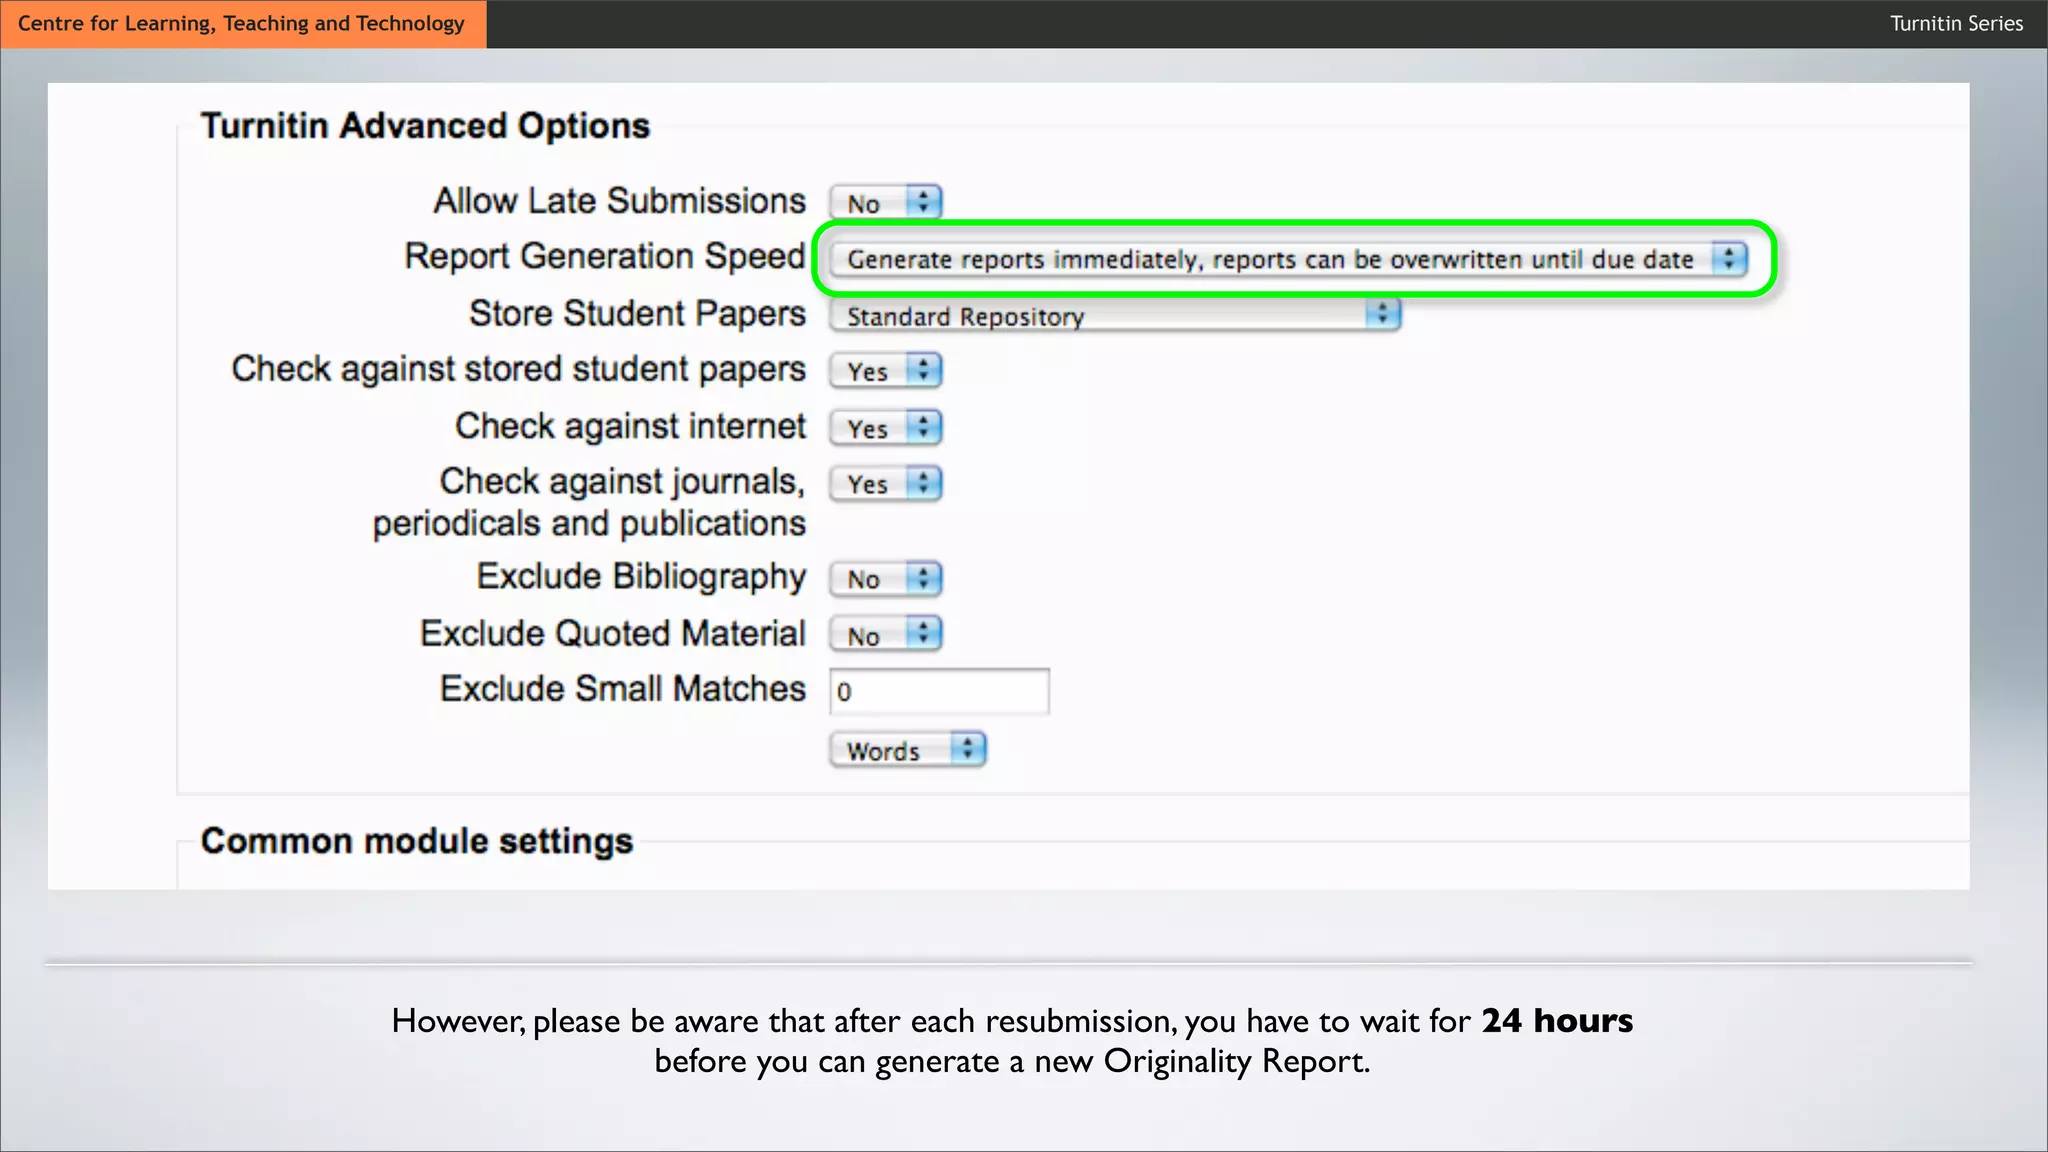Click arrows beside Words selector
The image size is (2048, 1152).
(967, 749)
